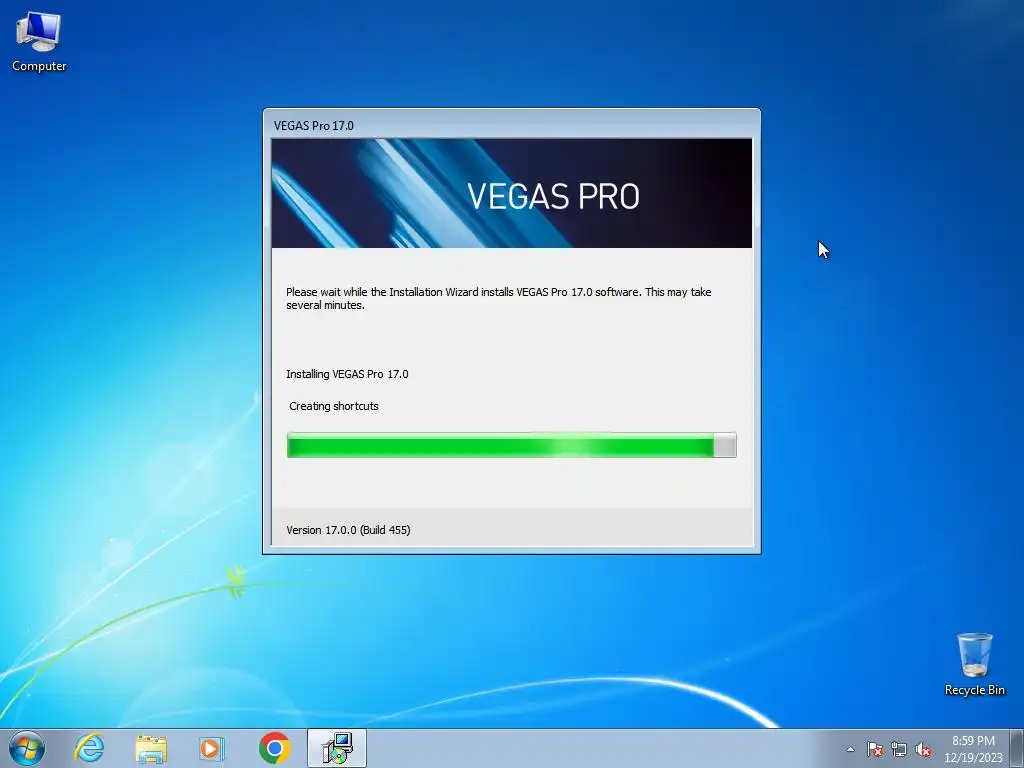
Task: Click the VEGAS PRO banner image
Action: coord(511,193)
